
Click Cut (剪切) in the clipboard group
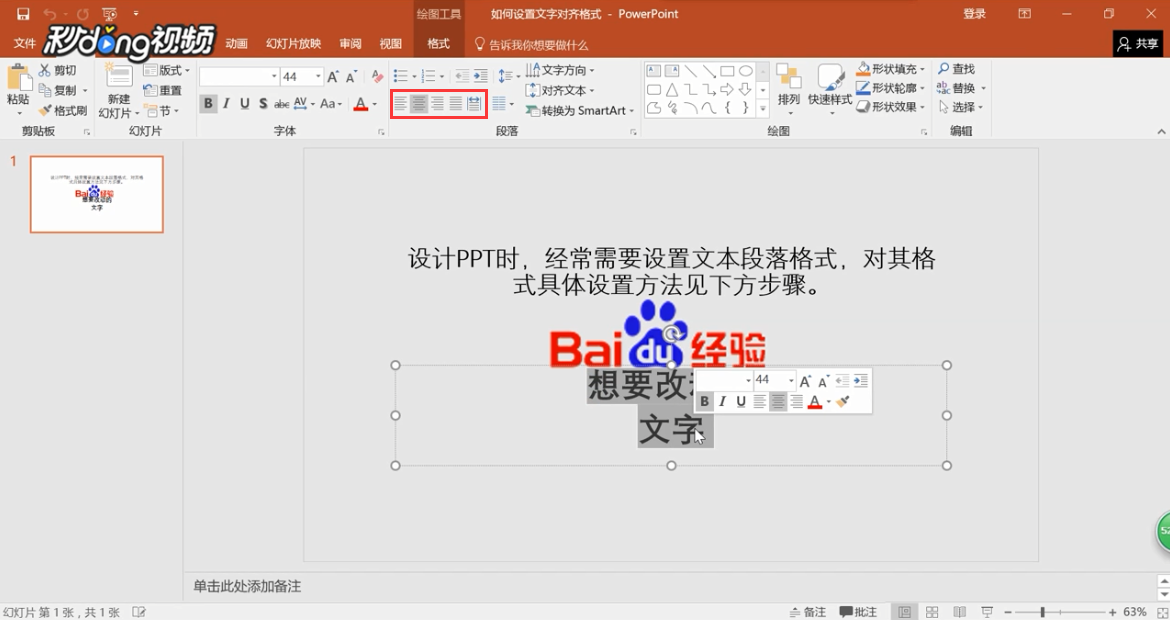pyautogui.click(x=58, y=70)
